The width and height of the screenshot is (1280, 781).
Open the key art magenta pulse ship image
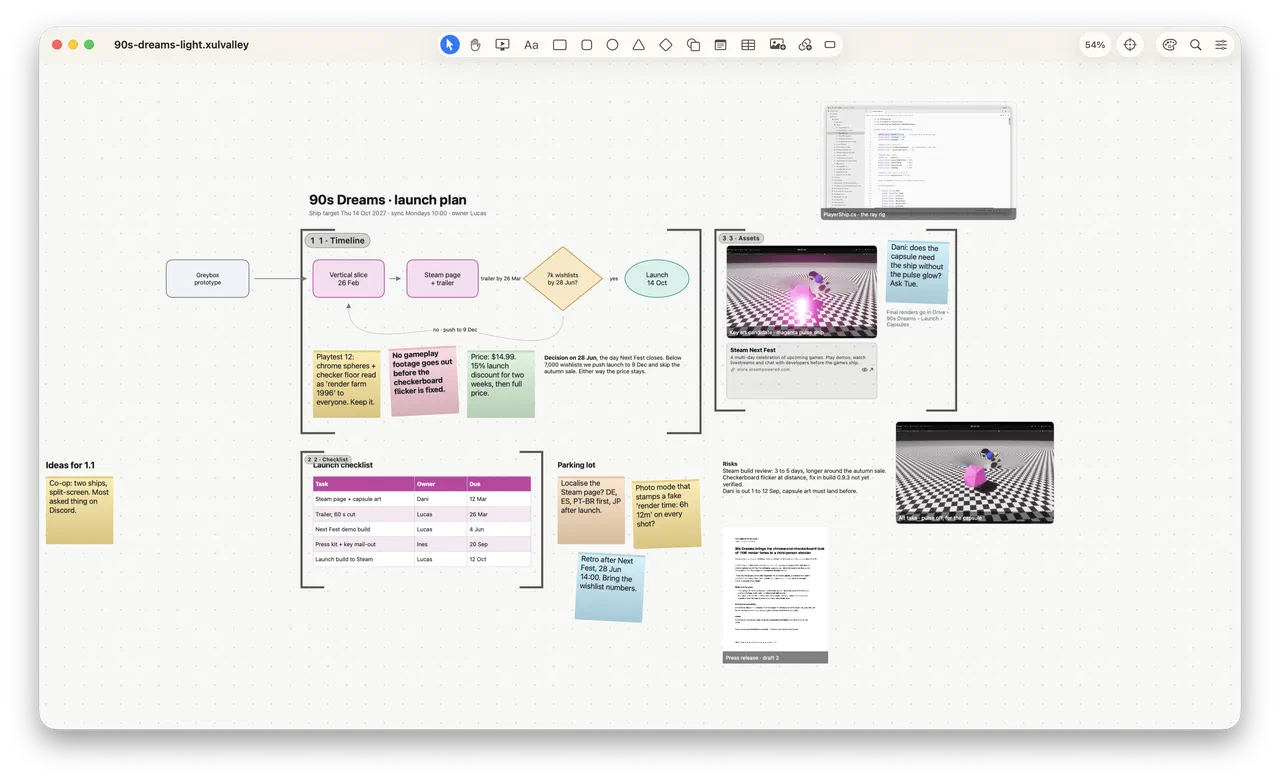(x=802, y=291)
